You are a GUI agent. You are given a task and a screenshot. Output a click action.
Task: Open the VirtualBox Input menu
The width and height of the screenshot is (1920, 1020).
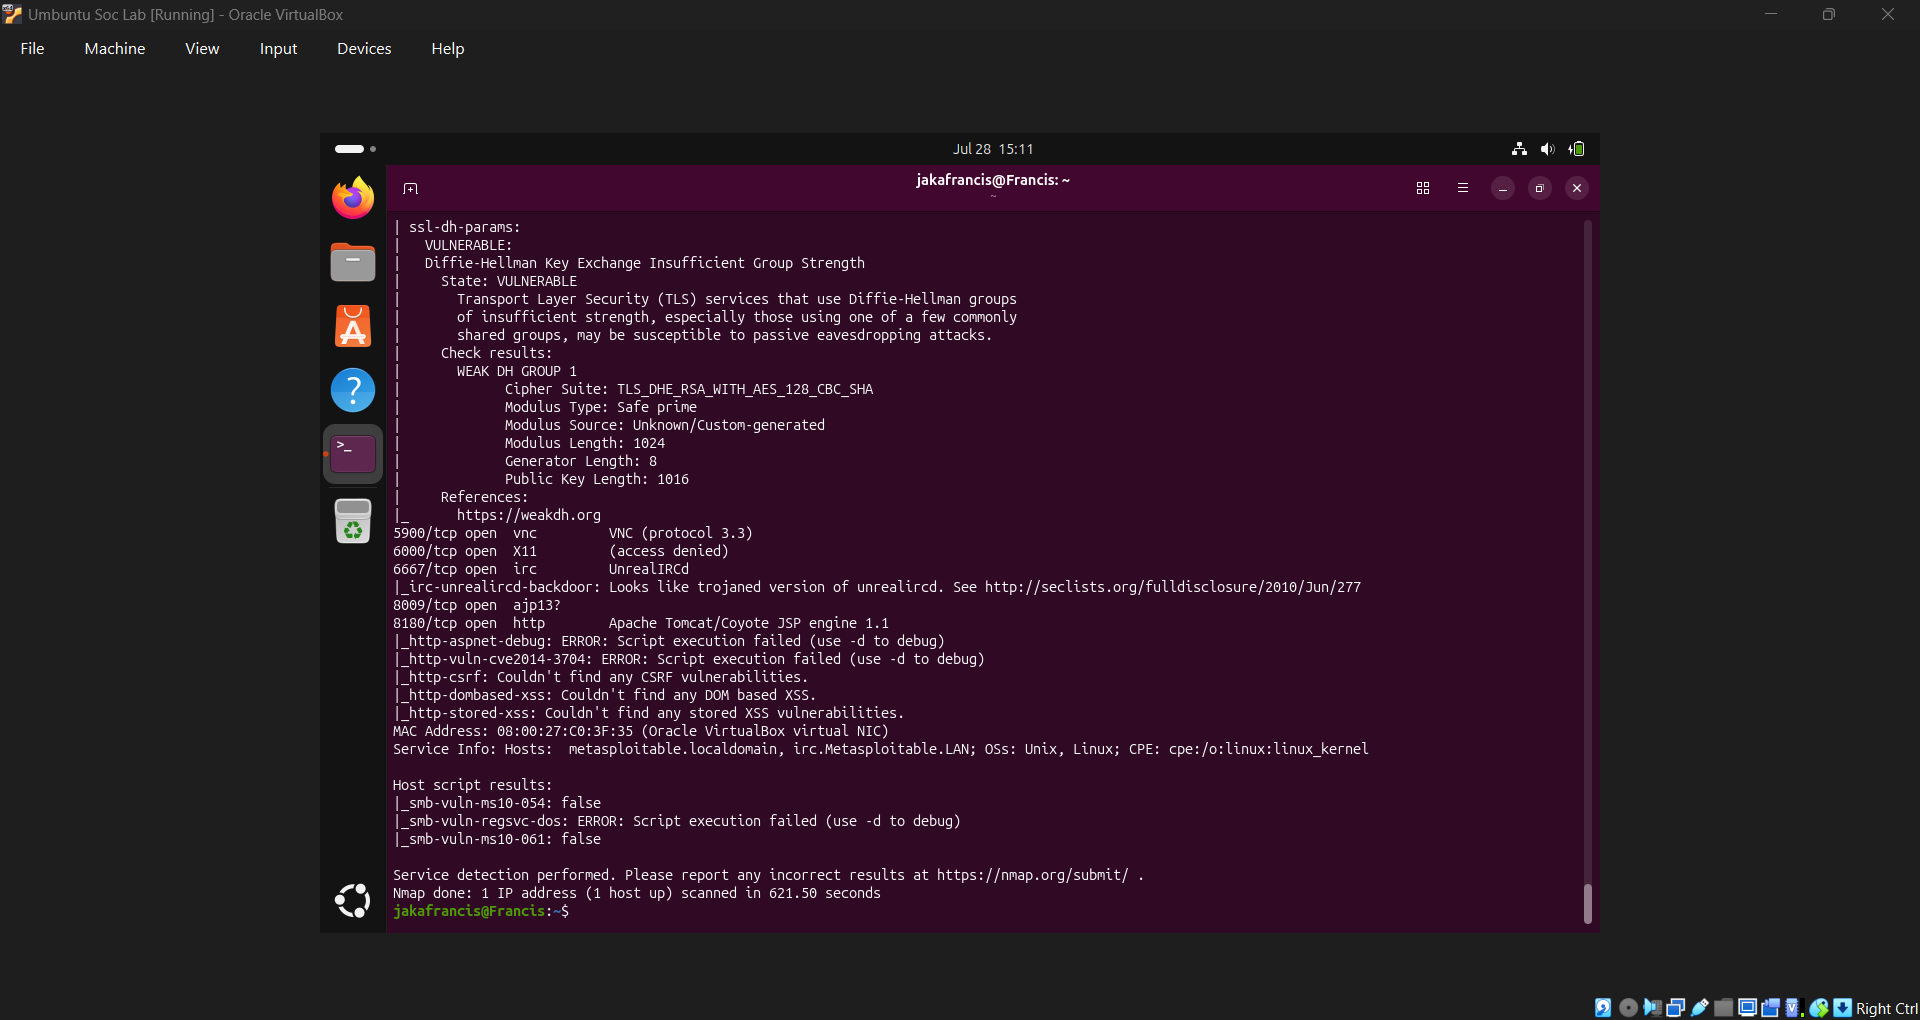(278, 48)
